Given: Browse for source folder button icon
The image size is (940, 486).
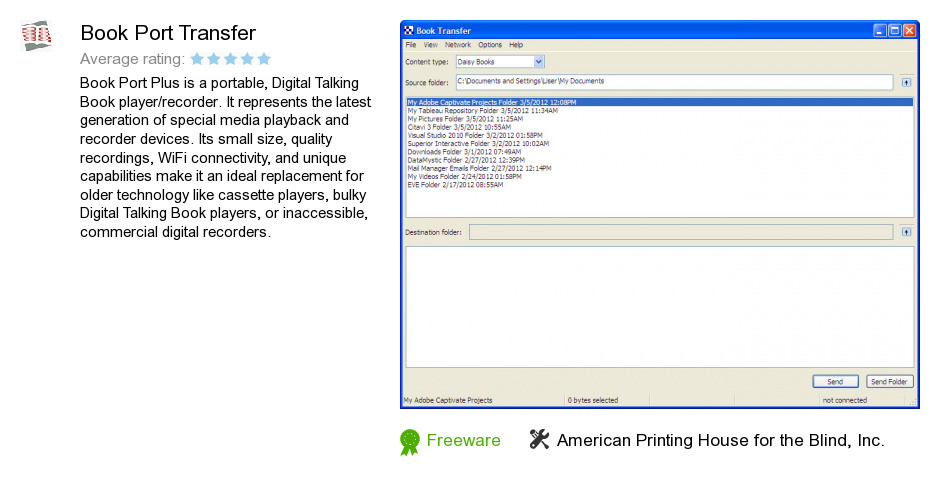Looking at the screenshot, I should pyautogui.click(x=906, y=83).
